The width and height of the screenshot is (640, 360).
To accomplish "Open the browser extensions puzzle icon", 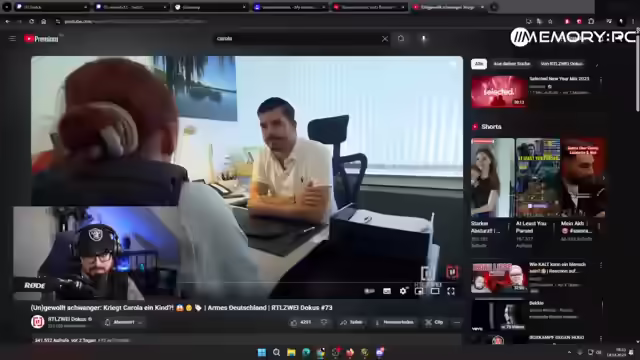I will 591,21.
